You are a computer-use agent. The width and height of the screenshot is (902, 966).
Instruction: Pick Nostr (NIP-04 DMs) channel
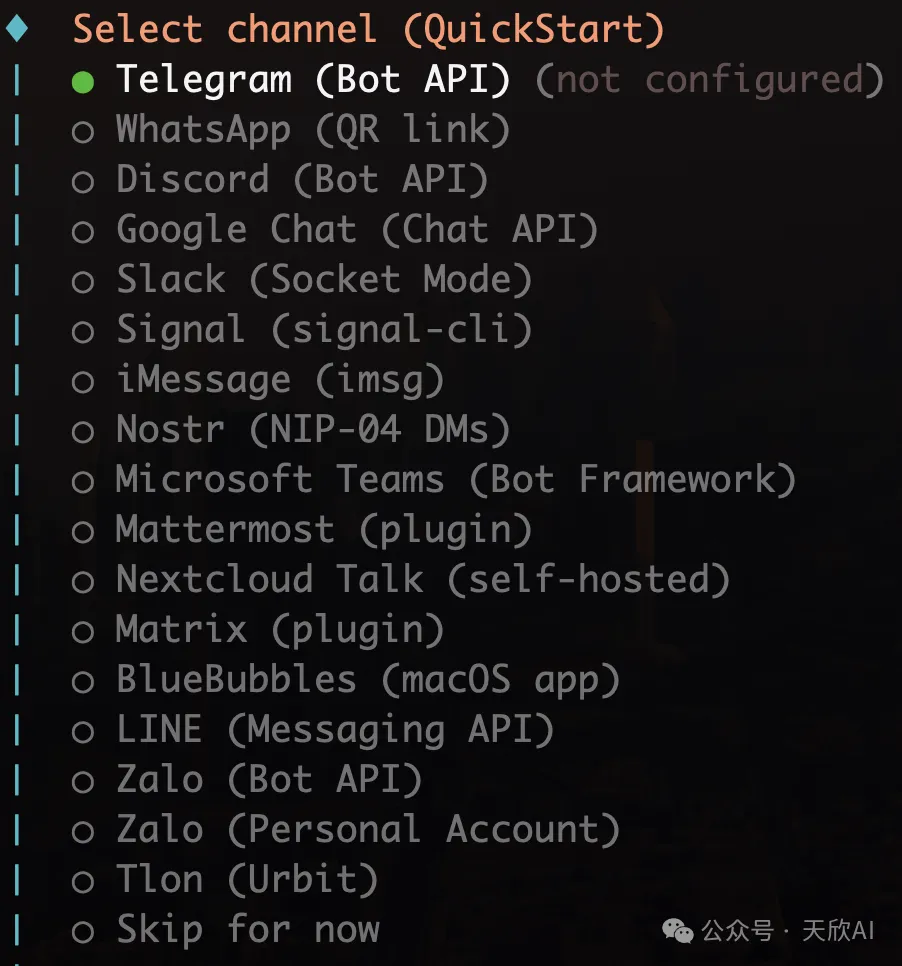pyautogui.click(x=312, y=430)
